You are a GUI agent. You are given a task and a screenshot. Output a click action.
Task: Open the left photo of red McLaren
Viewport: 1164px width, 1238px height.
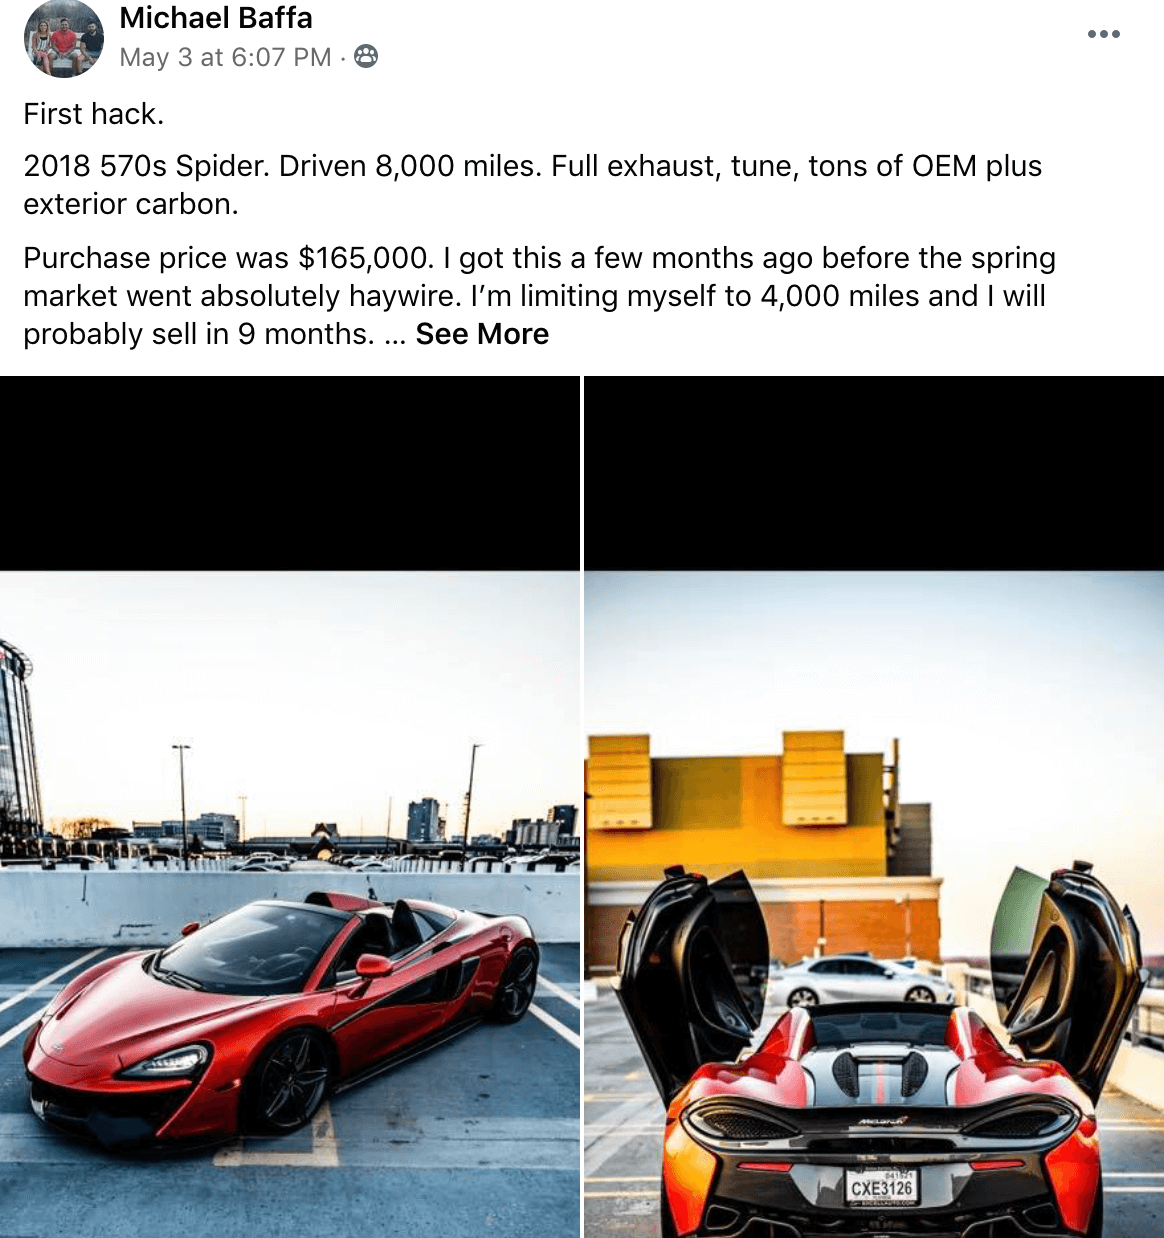290,807
